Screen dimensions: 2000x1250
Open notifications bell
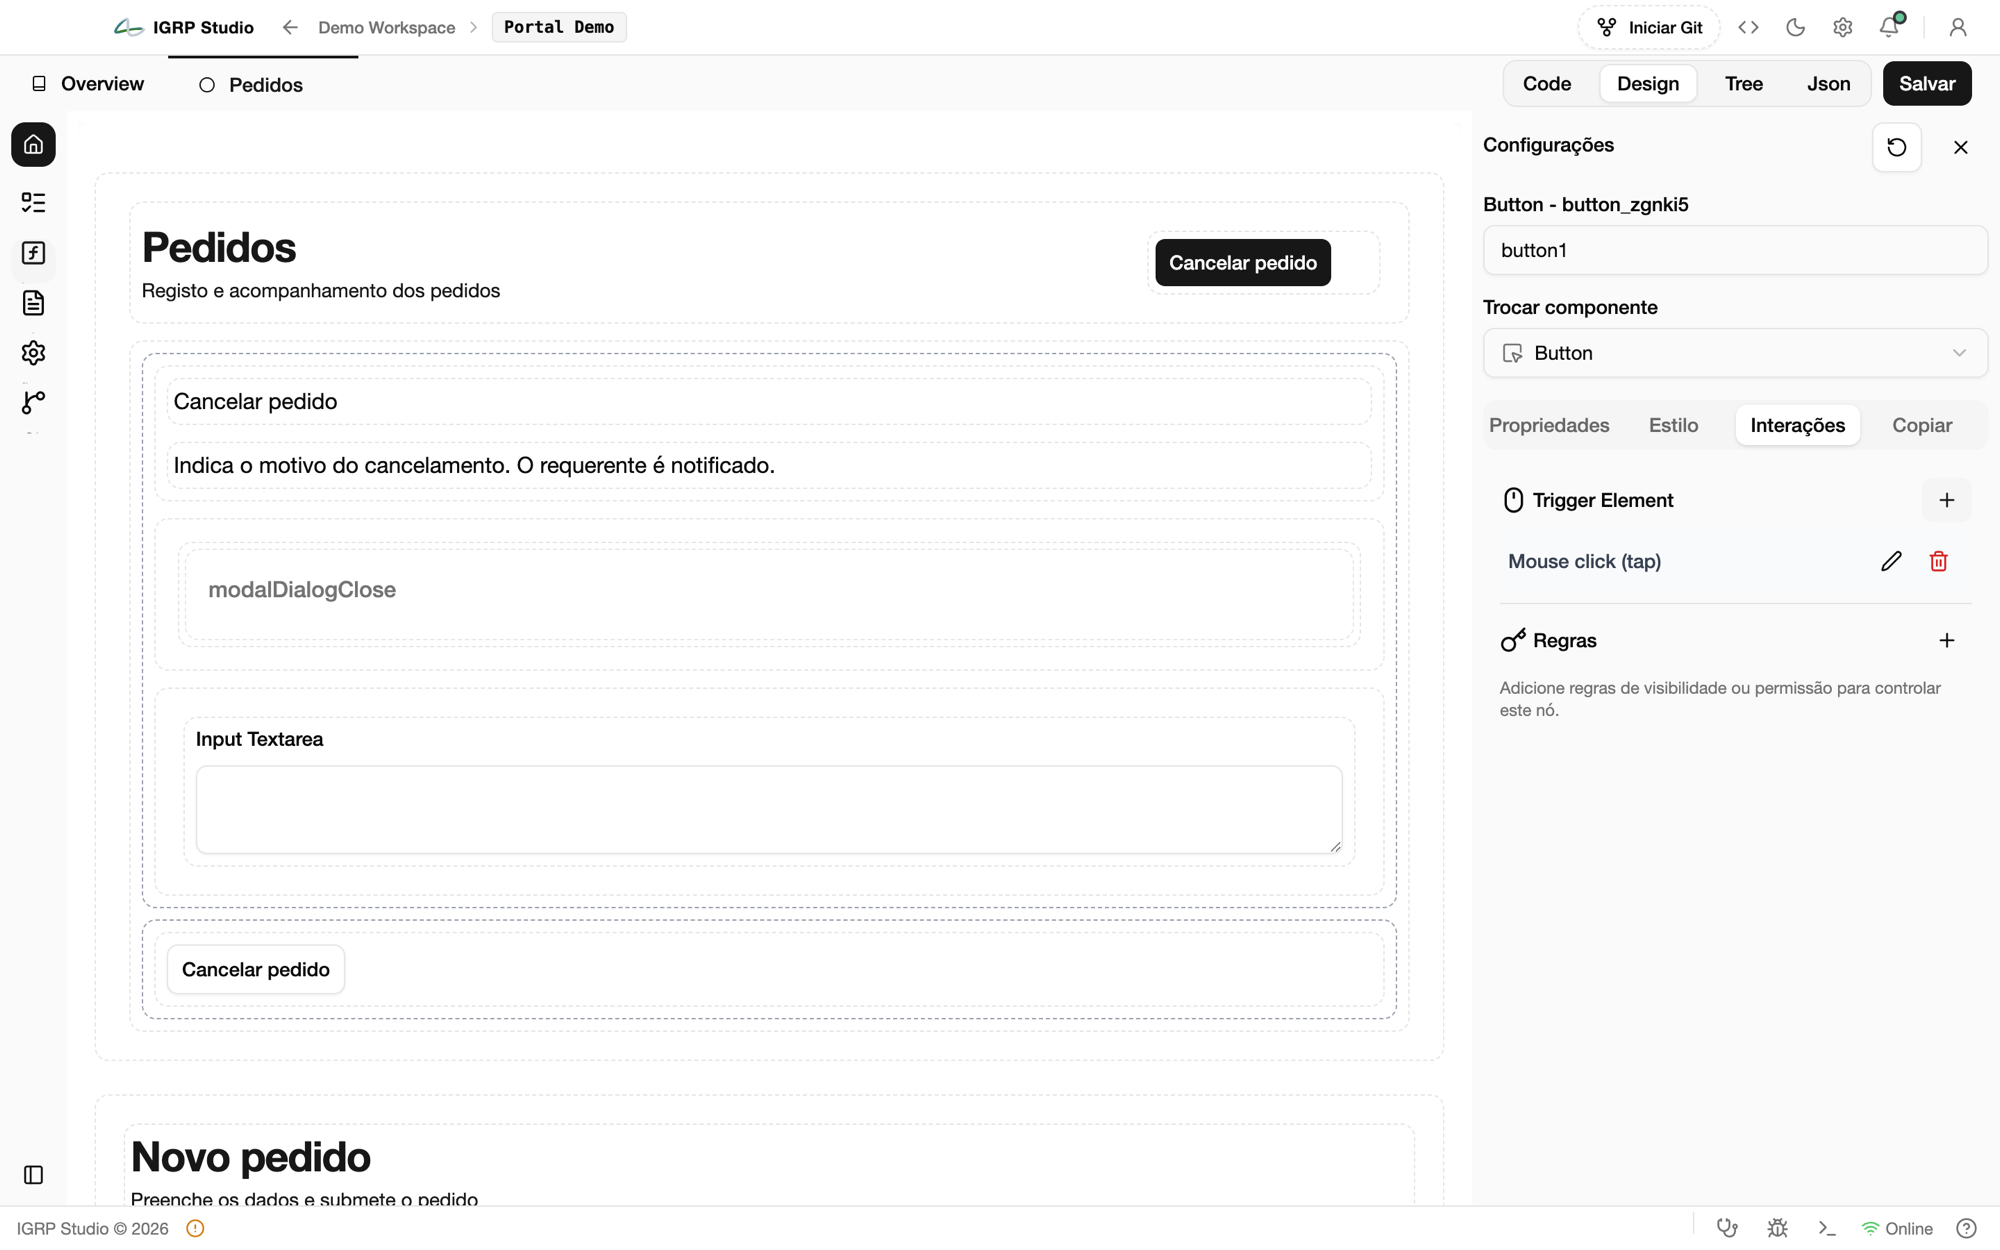1889,27
